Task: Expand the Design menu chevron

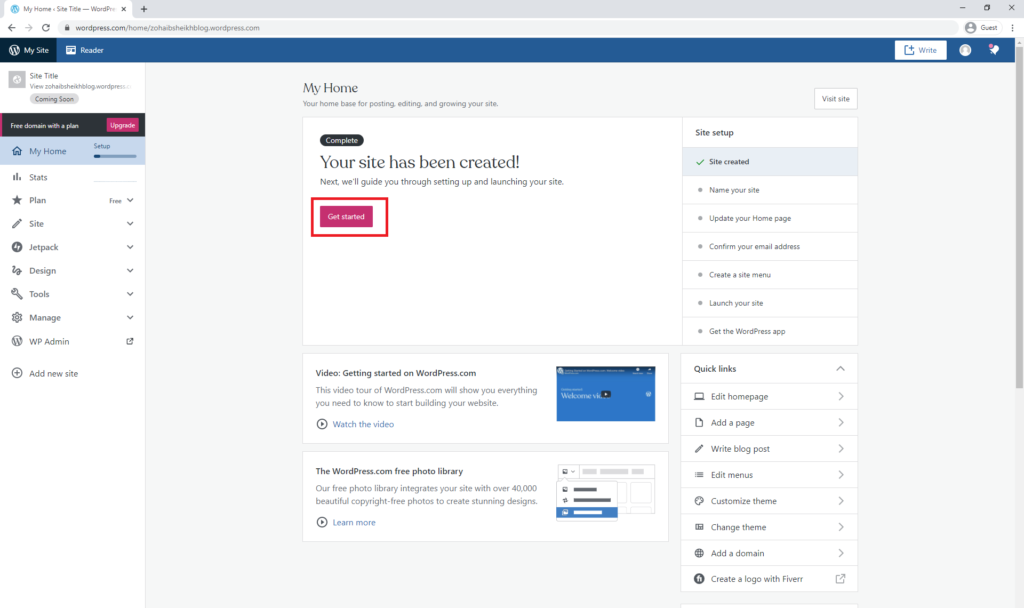Action: point(130,270)
